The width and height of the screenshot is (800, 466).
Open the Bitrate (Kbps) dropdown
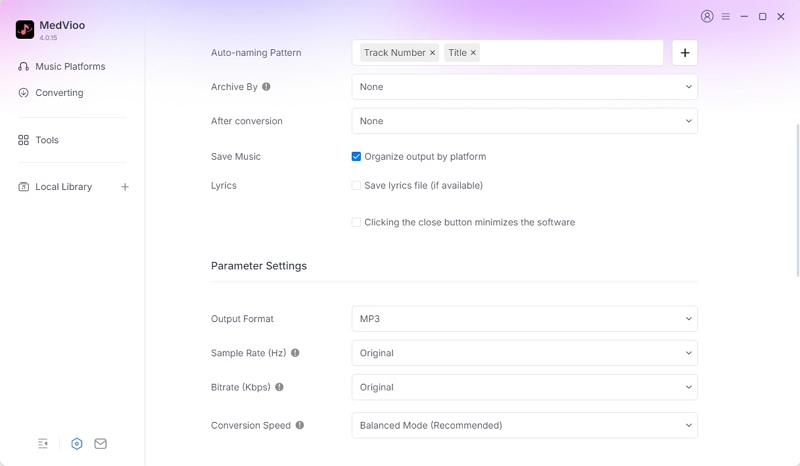click(524, 387)
